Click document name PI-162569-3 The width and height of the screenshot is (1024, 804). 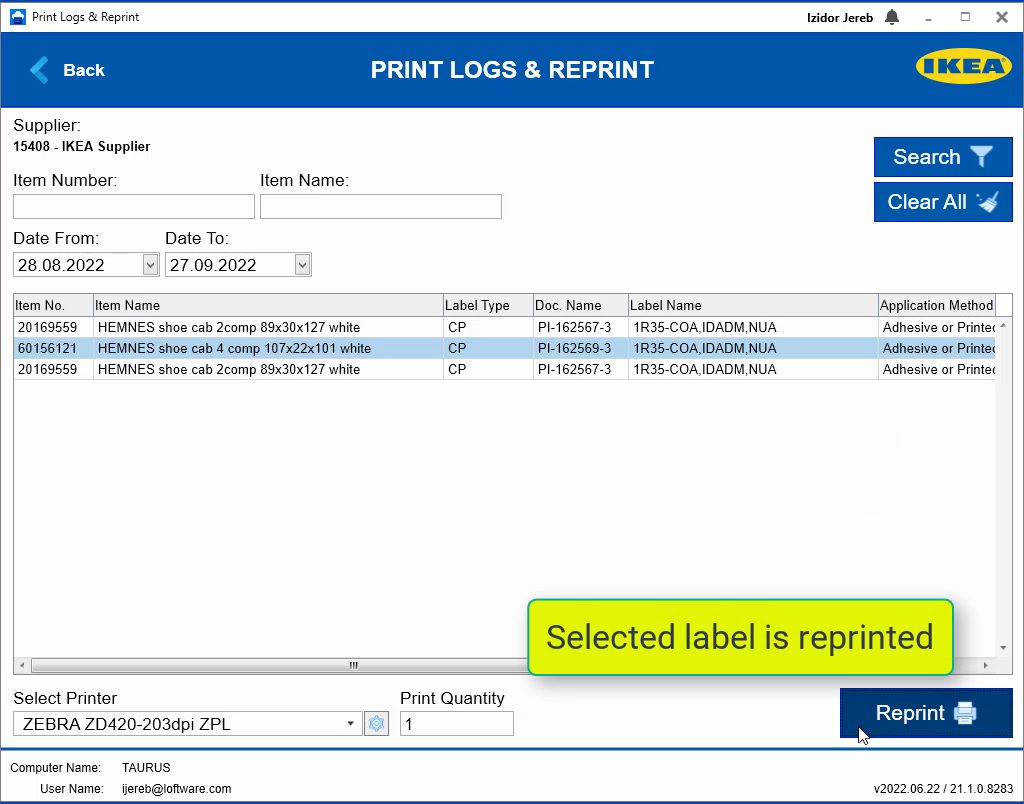[575, 348]
